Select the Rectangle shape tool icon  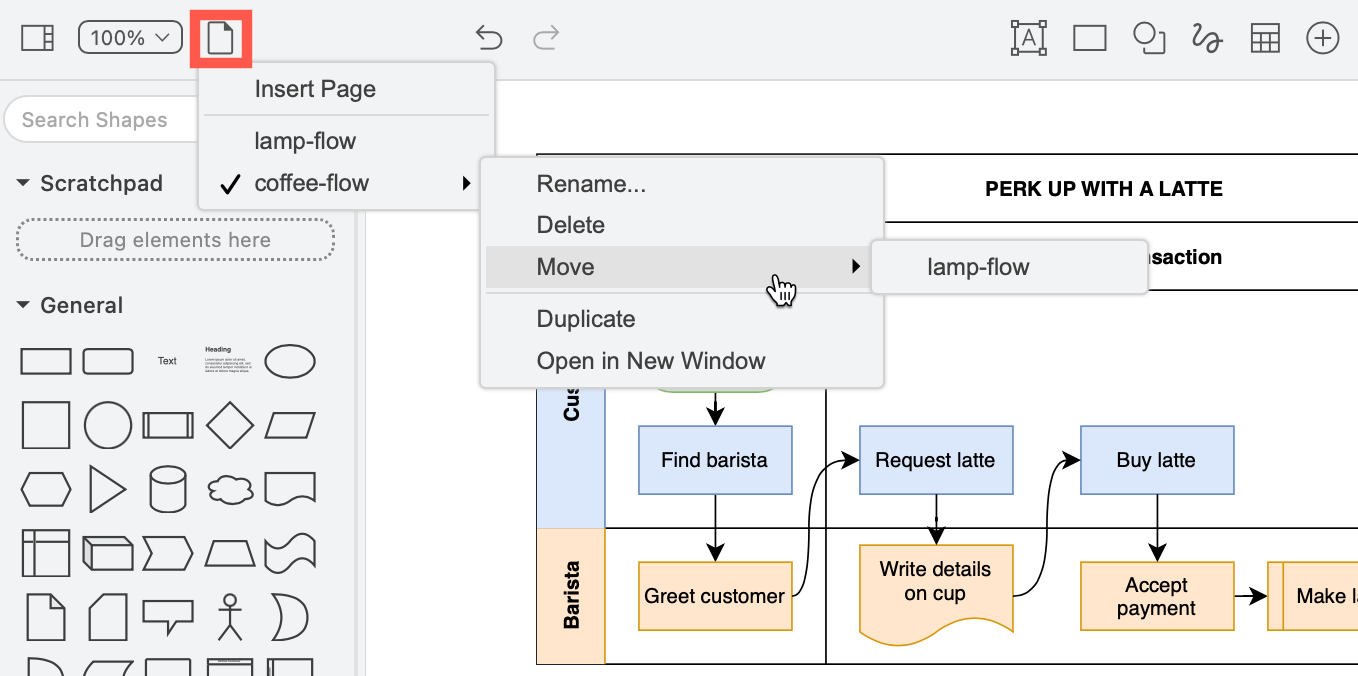pos(1089,37)
